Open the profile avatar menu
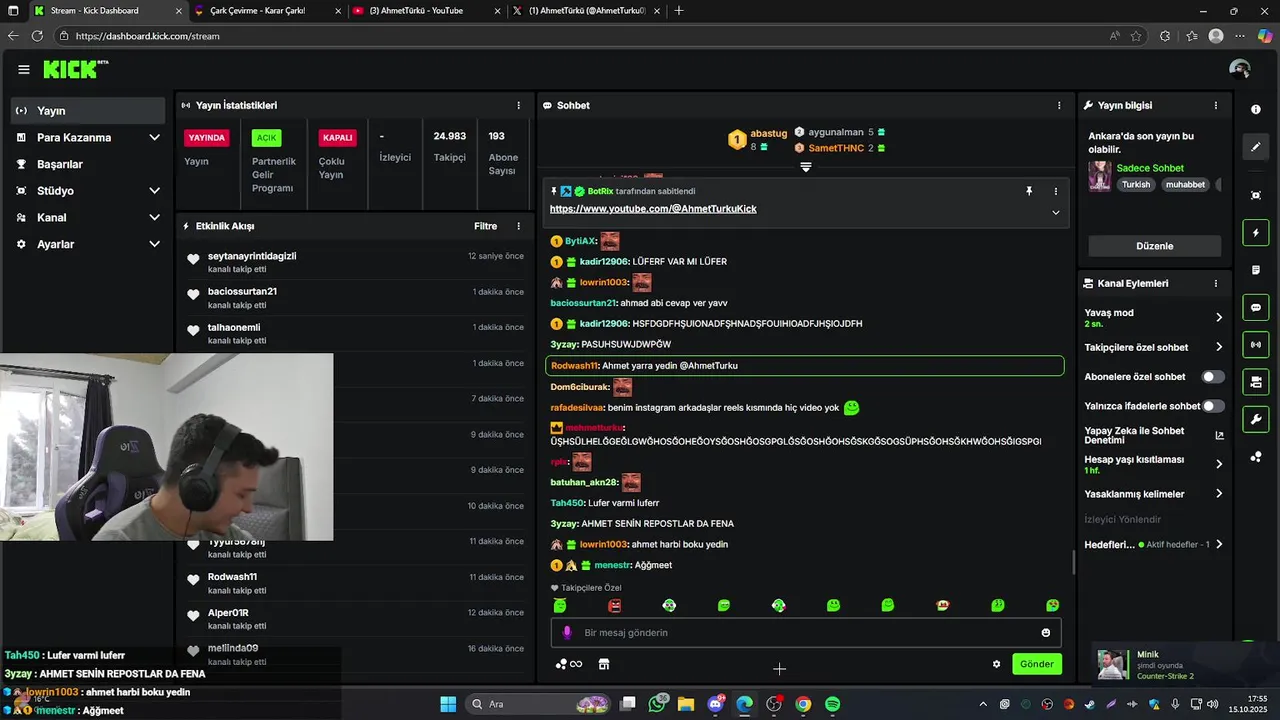The width and height of the screenshot is (1280, 720). [1240, 69]
